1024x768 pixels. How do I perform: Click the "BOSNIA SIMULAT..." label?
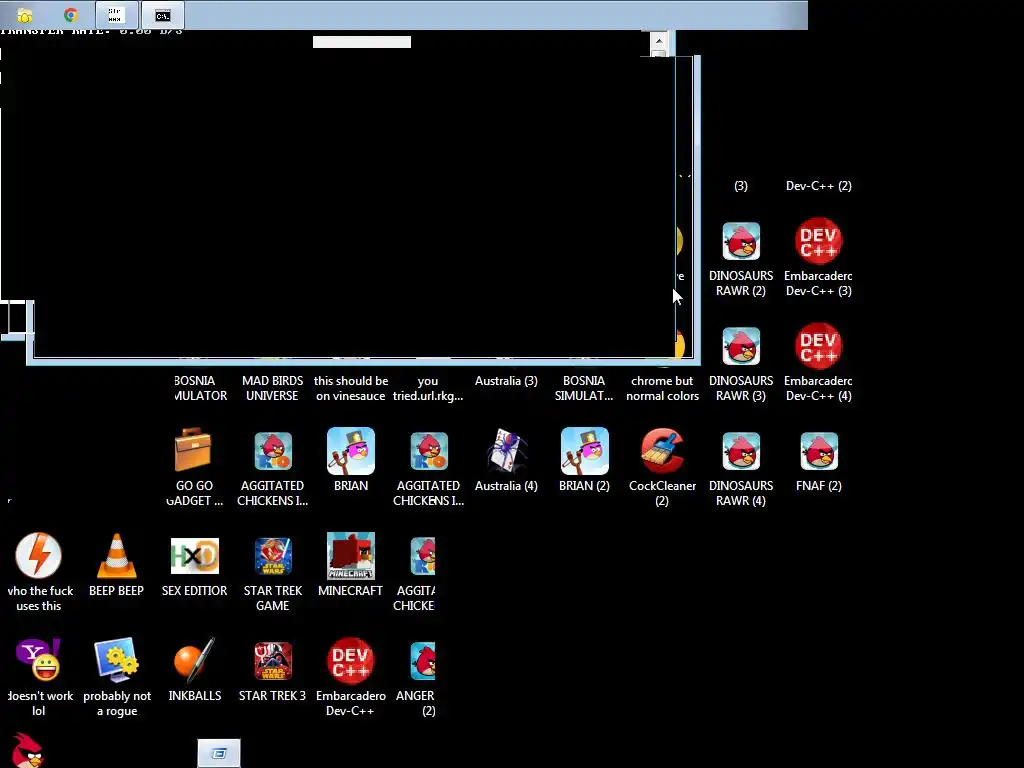[584, 388]
